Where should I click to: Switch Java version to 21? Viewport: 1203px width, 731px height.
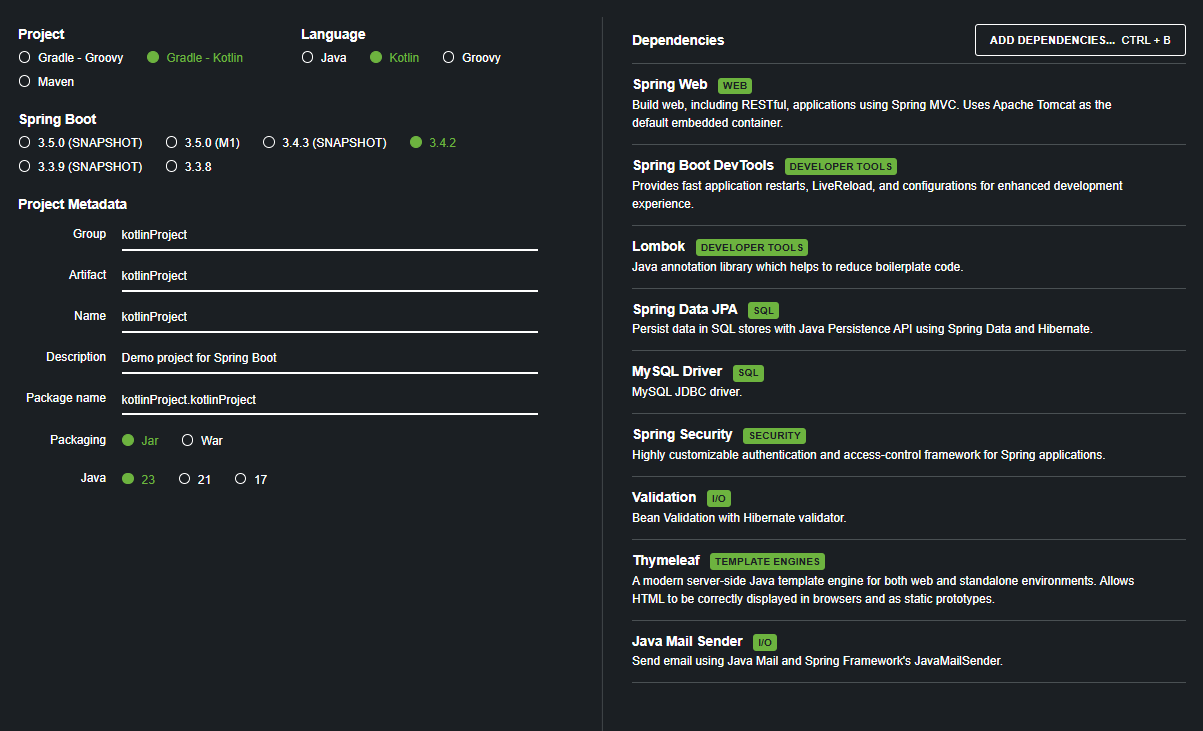pos(195,480)
